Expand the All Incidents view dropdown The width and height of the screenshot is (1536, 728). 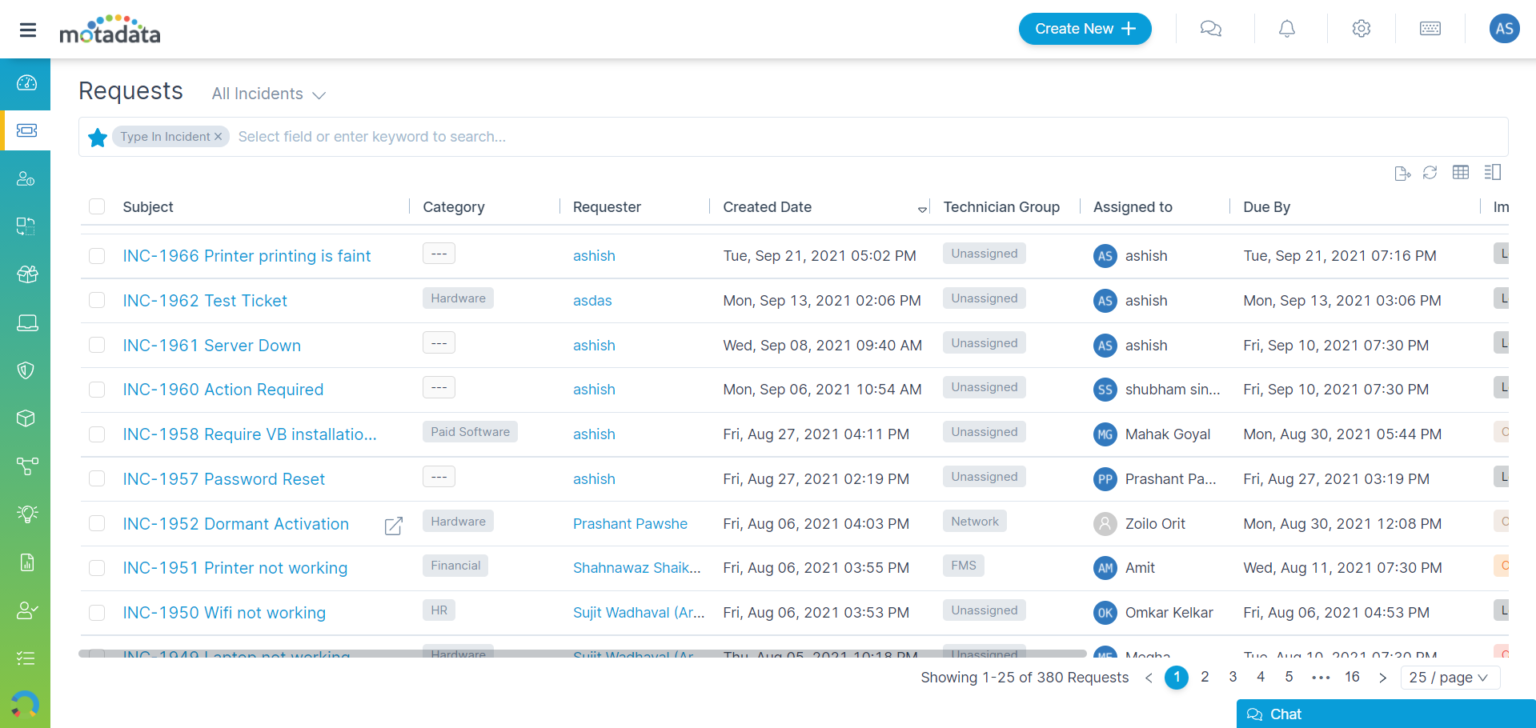[268, 94]
